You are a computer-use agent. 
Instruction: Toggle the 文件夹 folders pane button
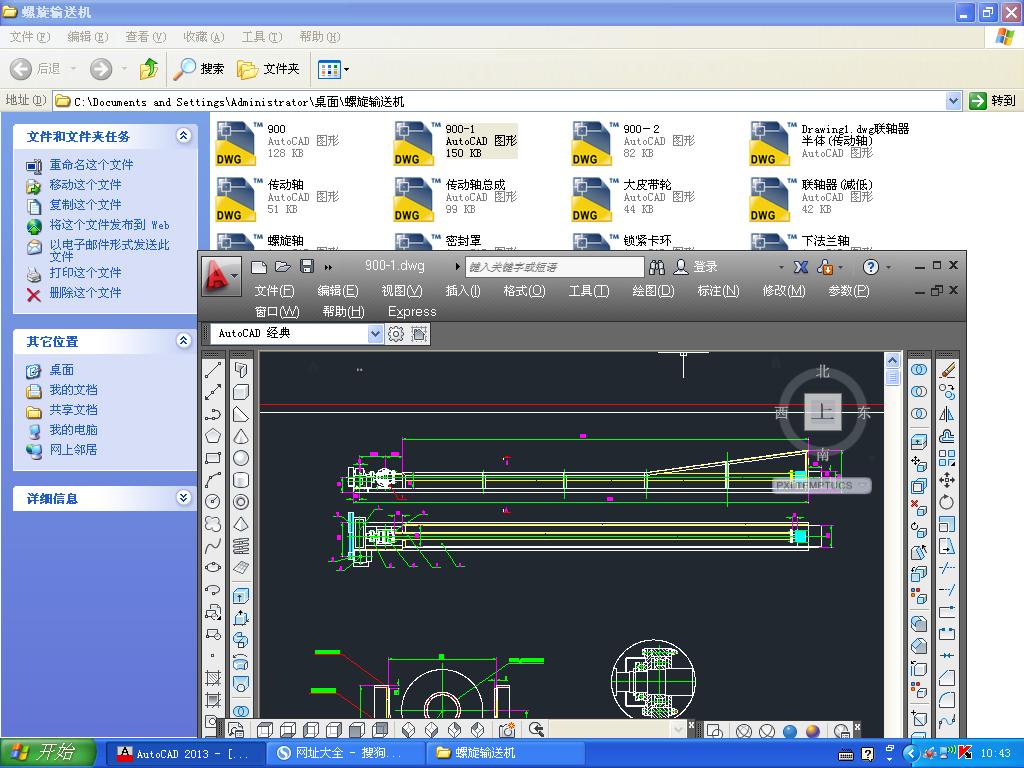pos(269,69)
